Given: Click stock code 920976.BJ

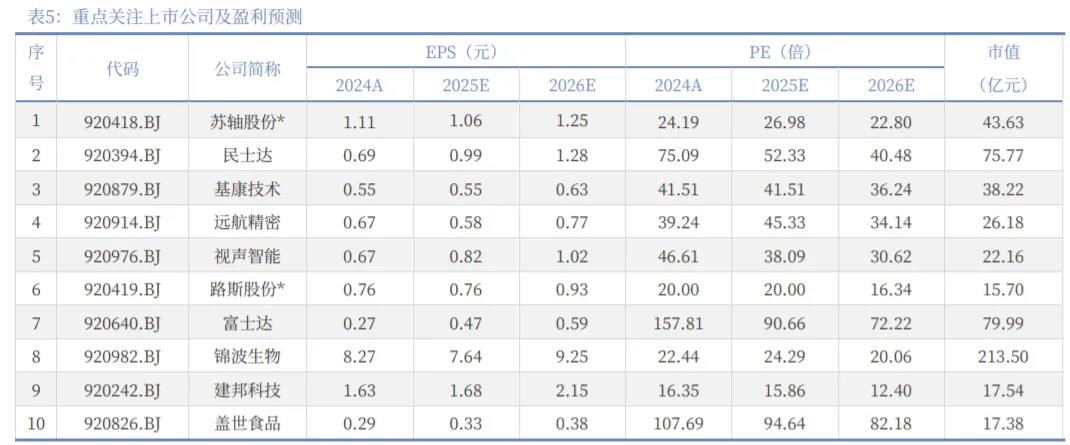Looking at the screenshot, I should click(122, 256).
